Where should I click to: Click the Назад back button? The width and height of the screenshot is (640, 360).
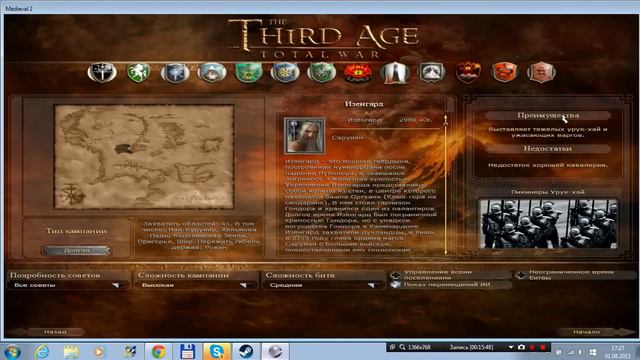click(49, 332)
